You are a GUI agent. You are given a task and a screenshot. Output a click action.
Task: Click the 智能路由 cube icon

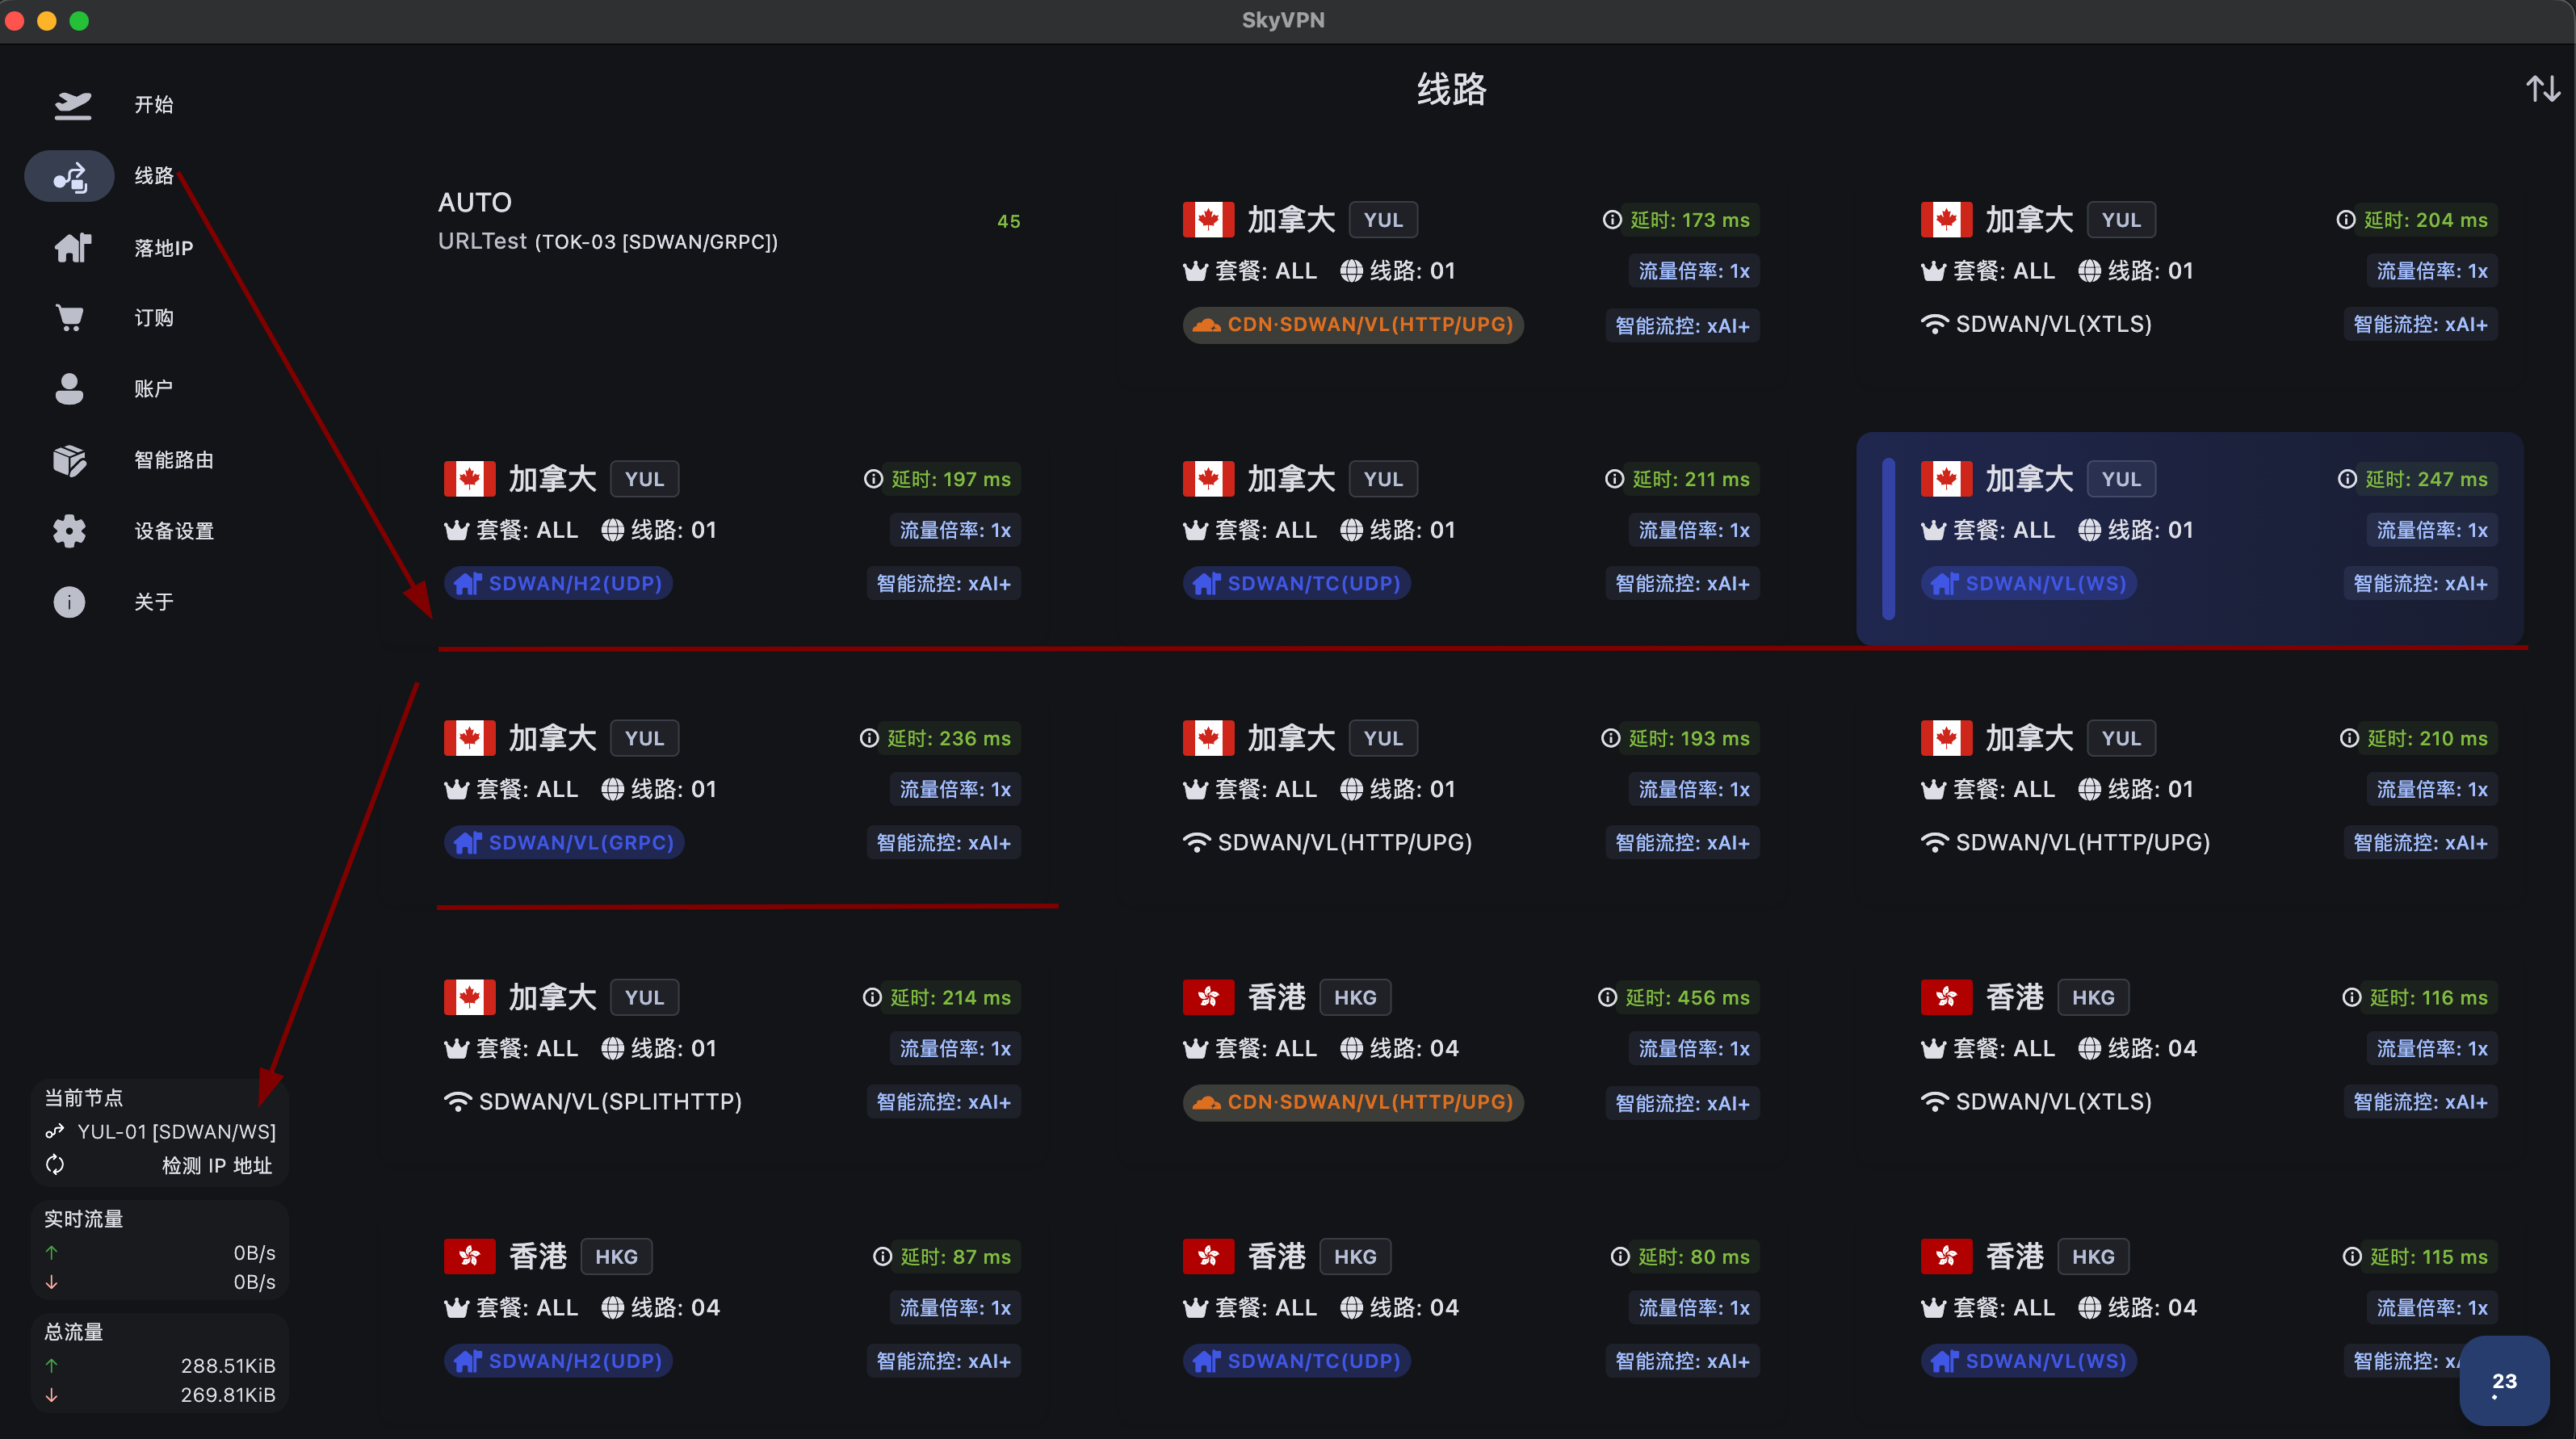[x=70, y=460]
